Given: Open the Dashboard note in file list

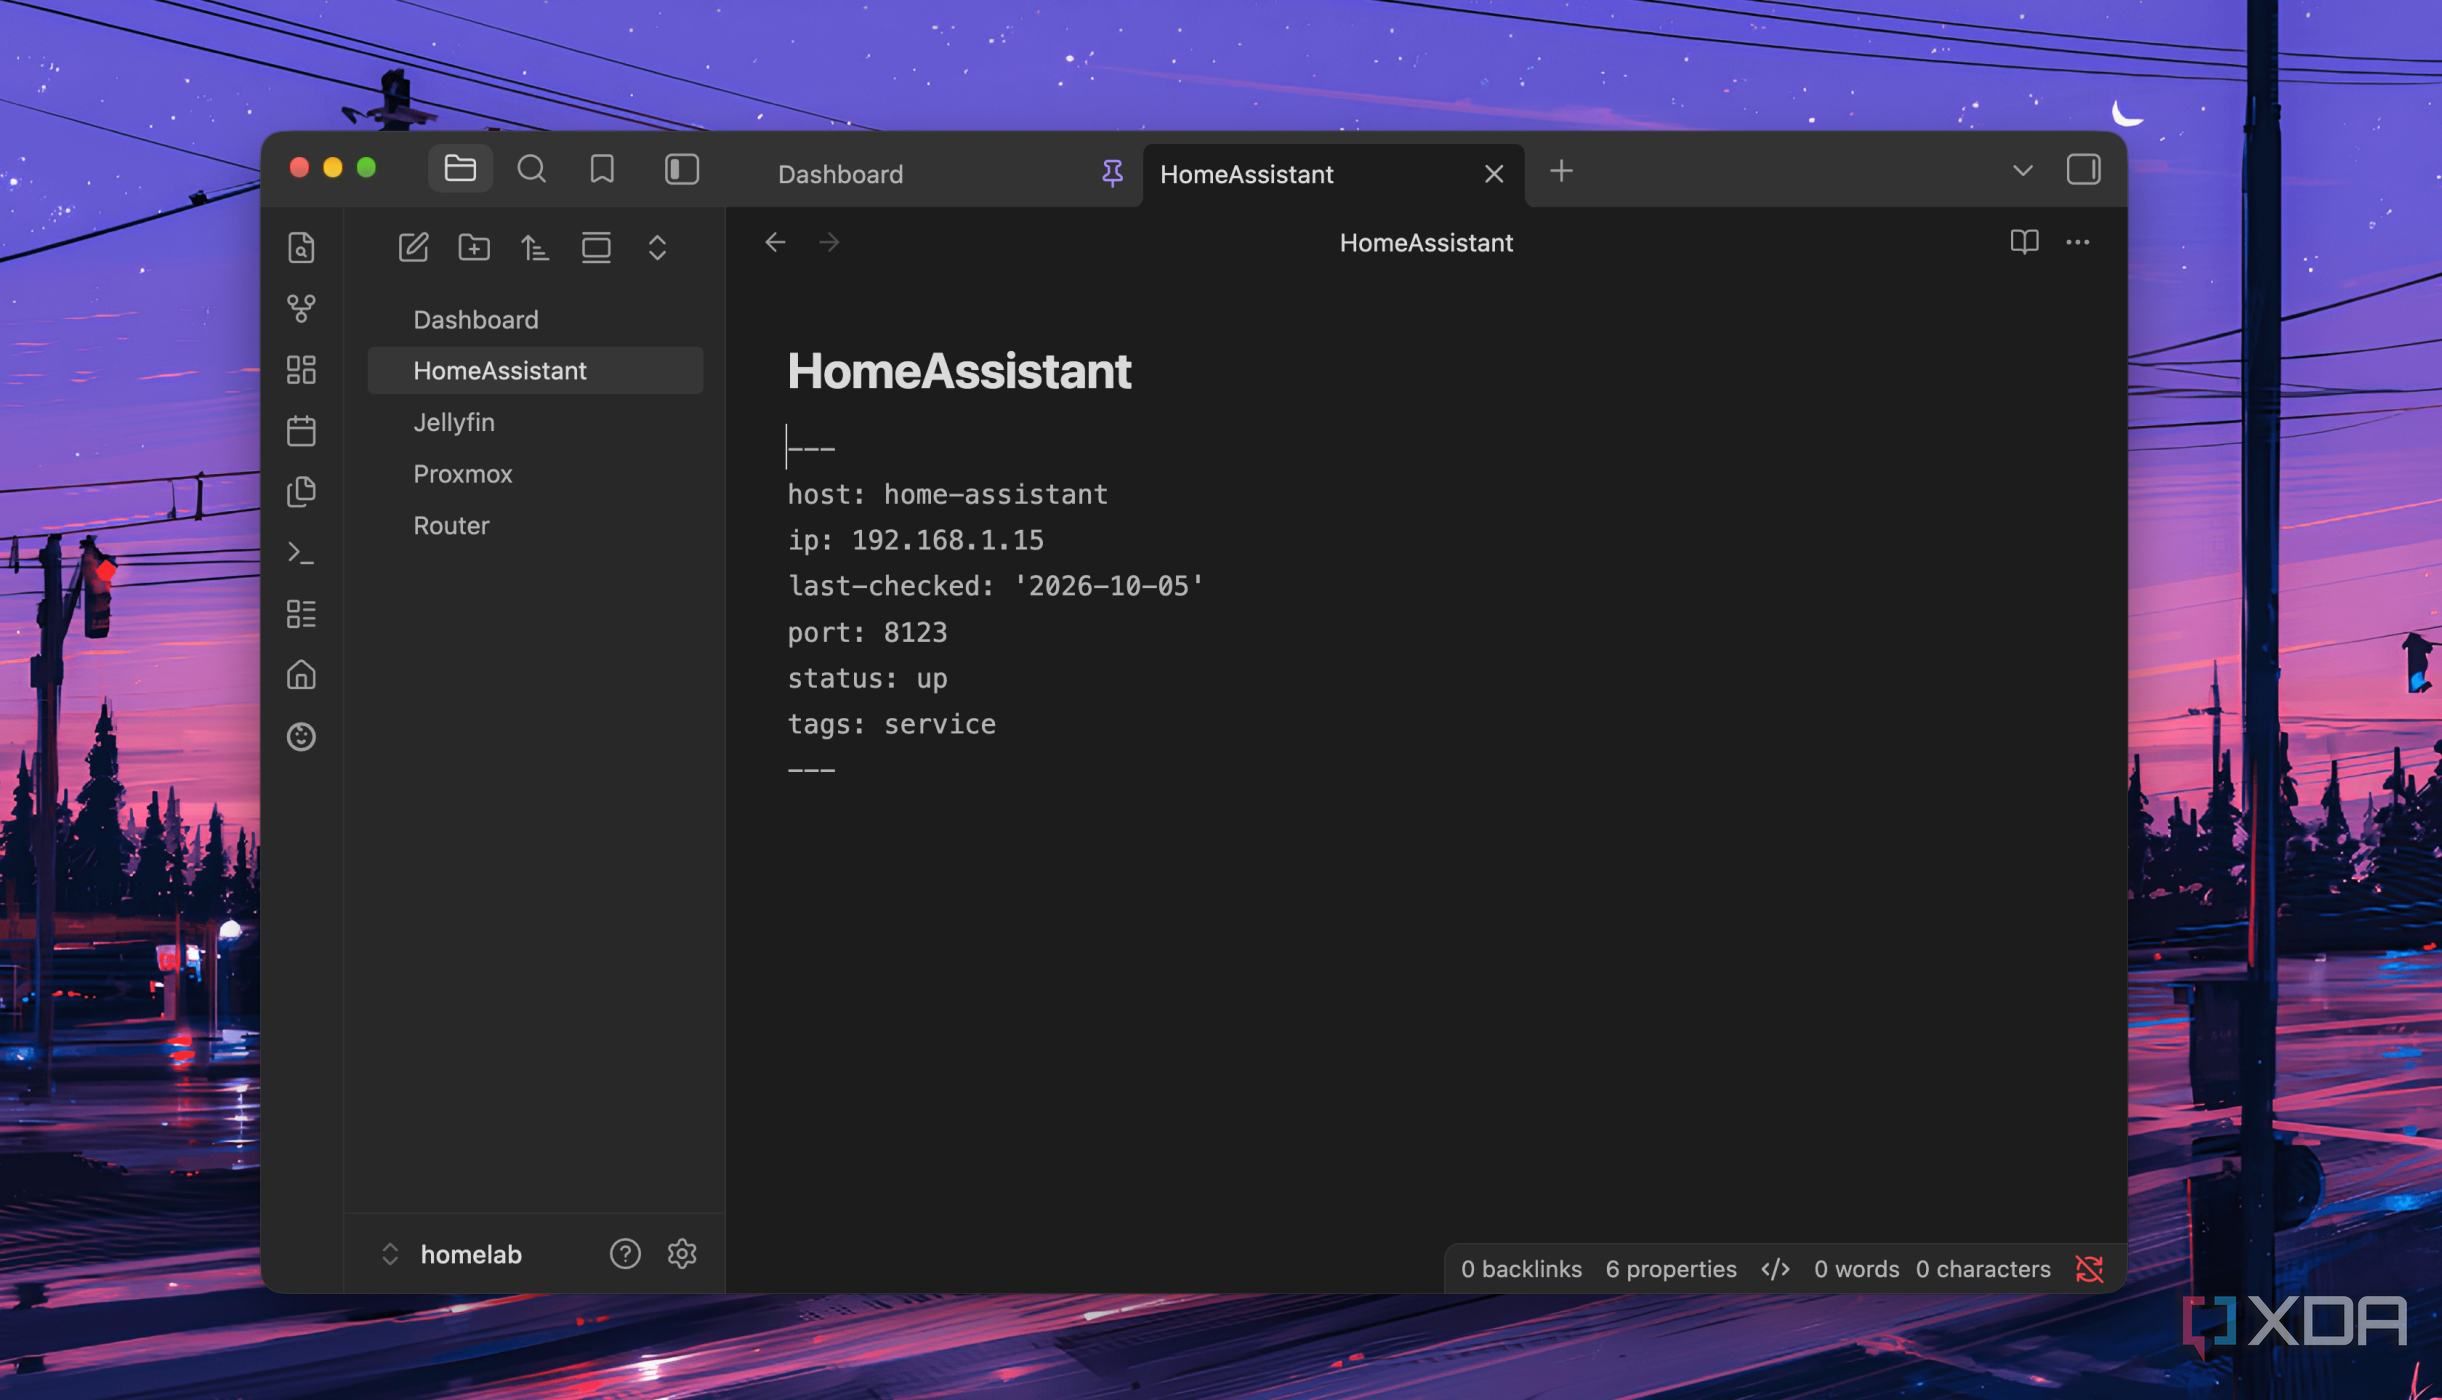Looking at the screenshot, I should (535, 319).
